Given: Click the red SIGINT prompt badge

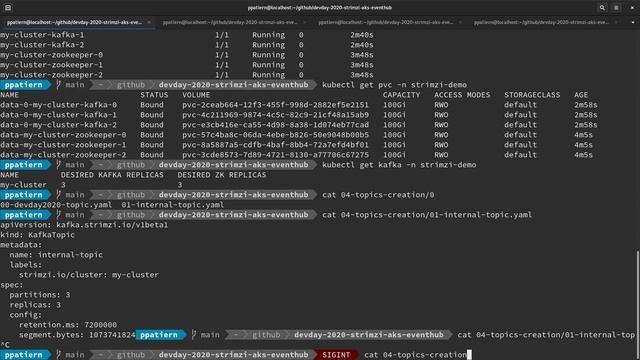Looking at the screenshot, I should coord(336,355).
